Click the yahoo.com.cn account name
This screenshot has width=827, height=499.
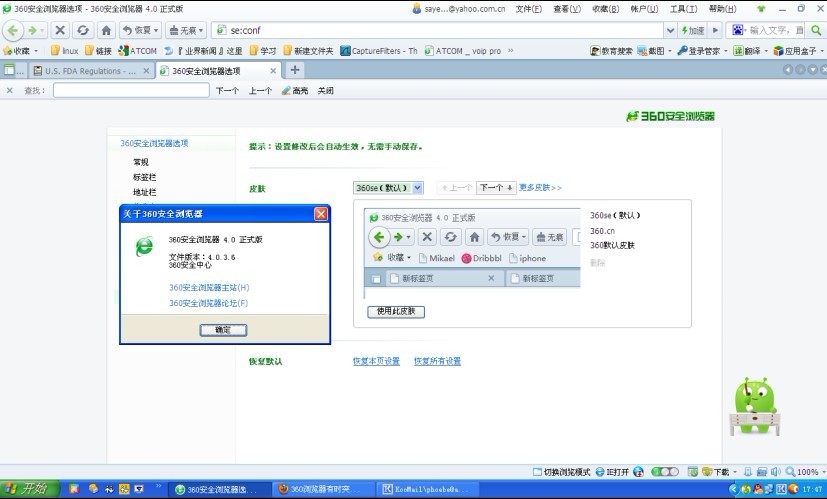[465, 8]
